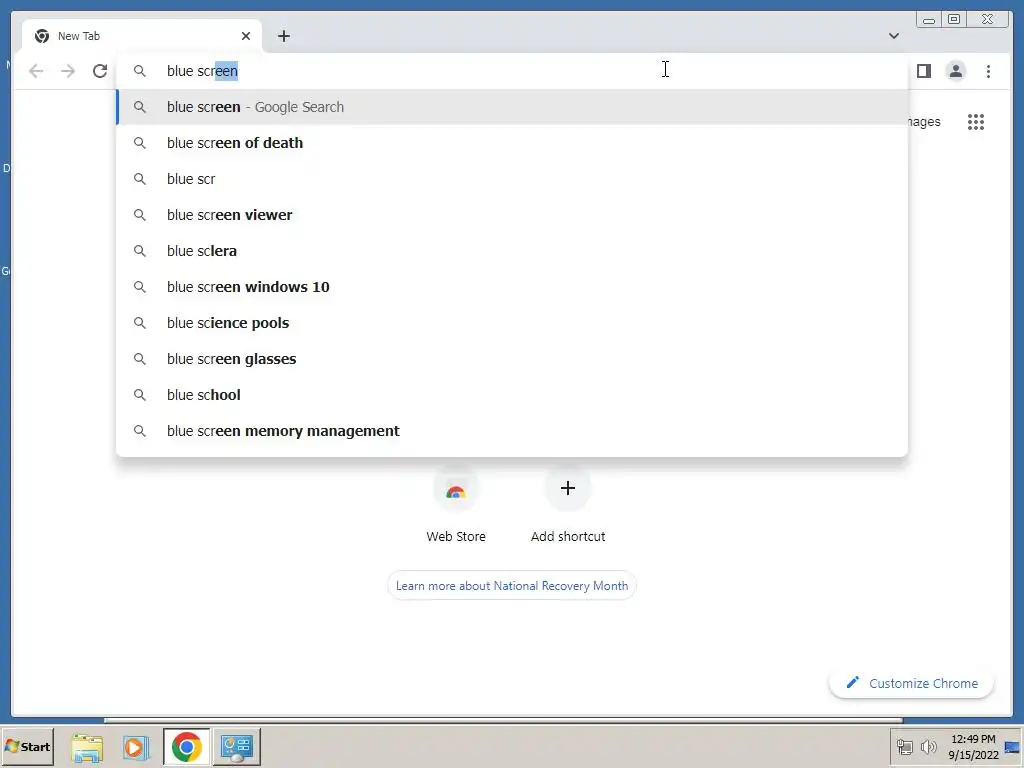
Task: Click the back navigation arrow
Action: point(36,71)
